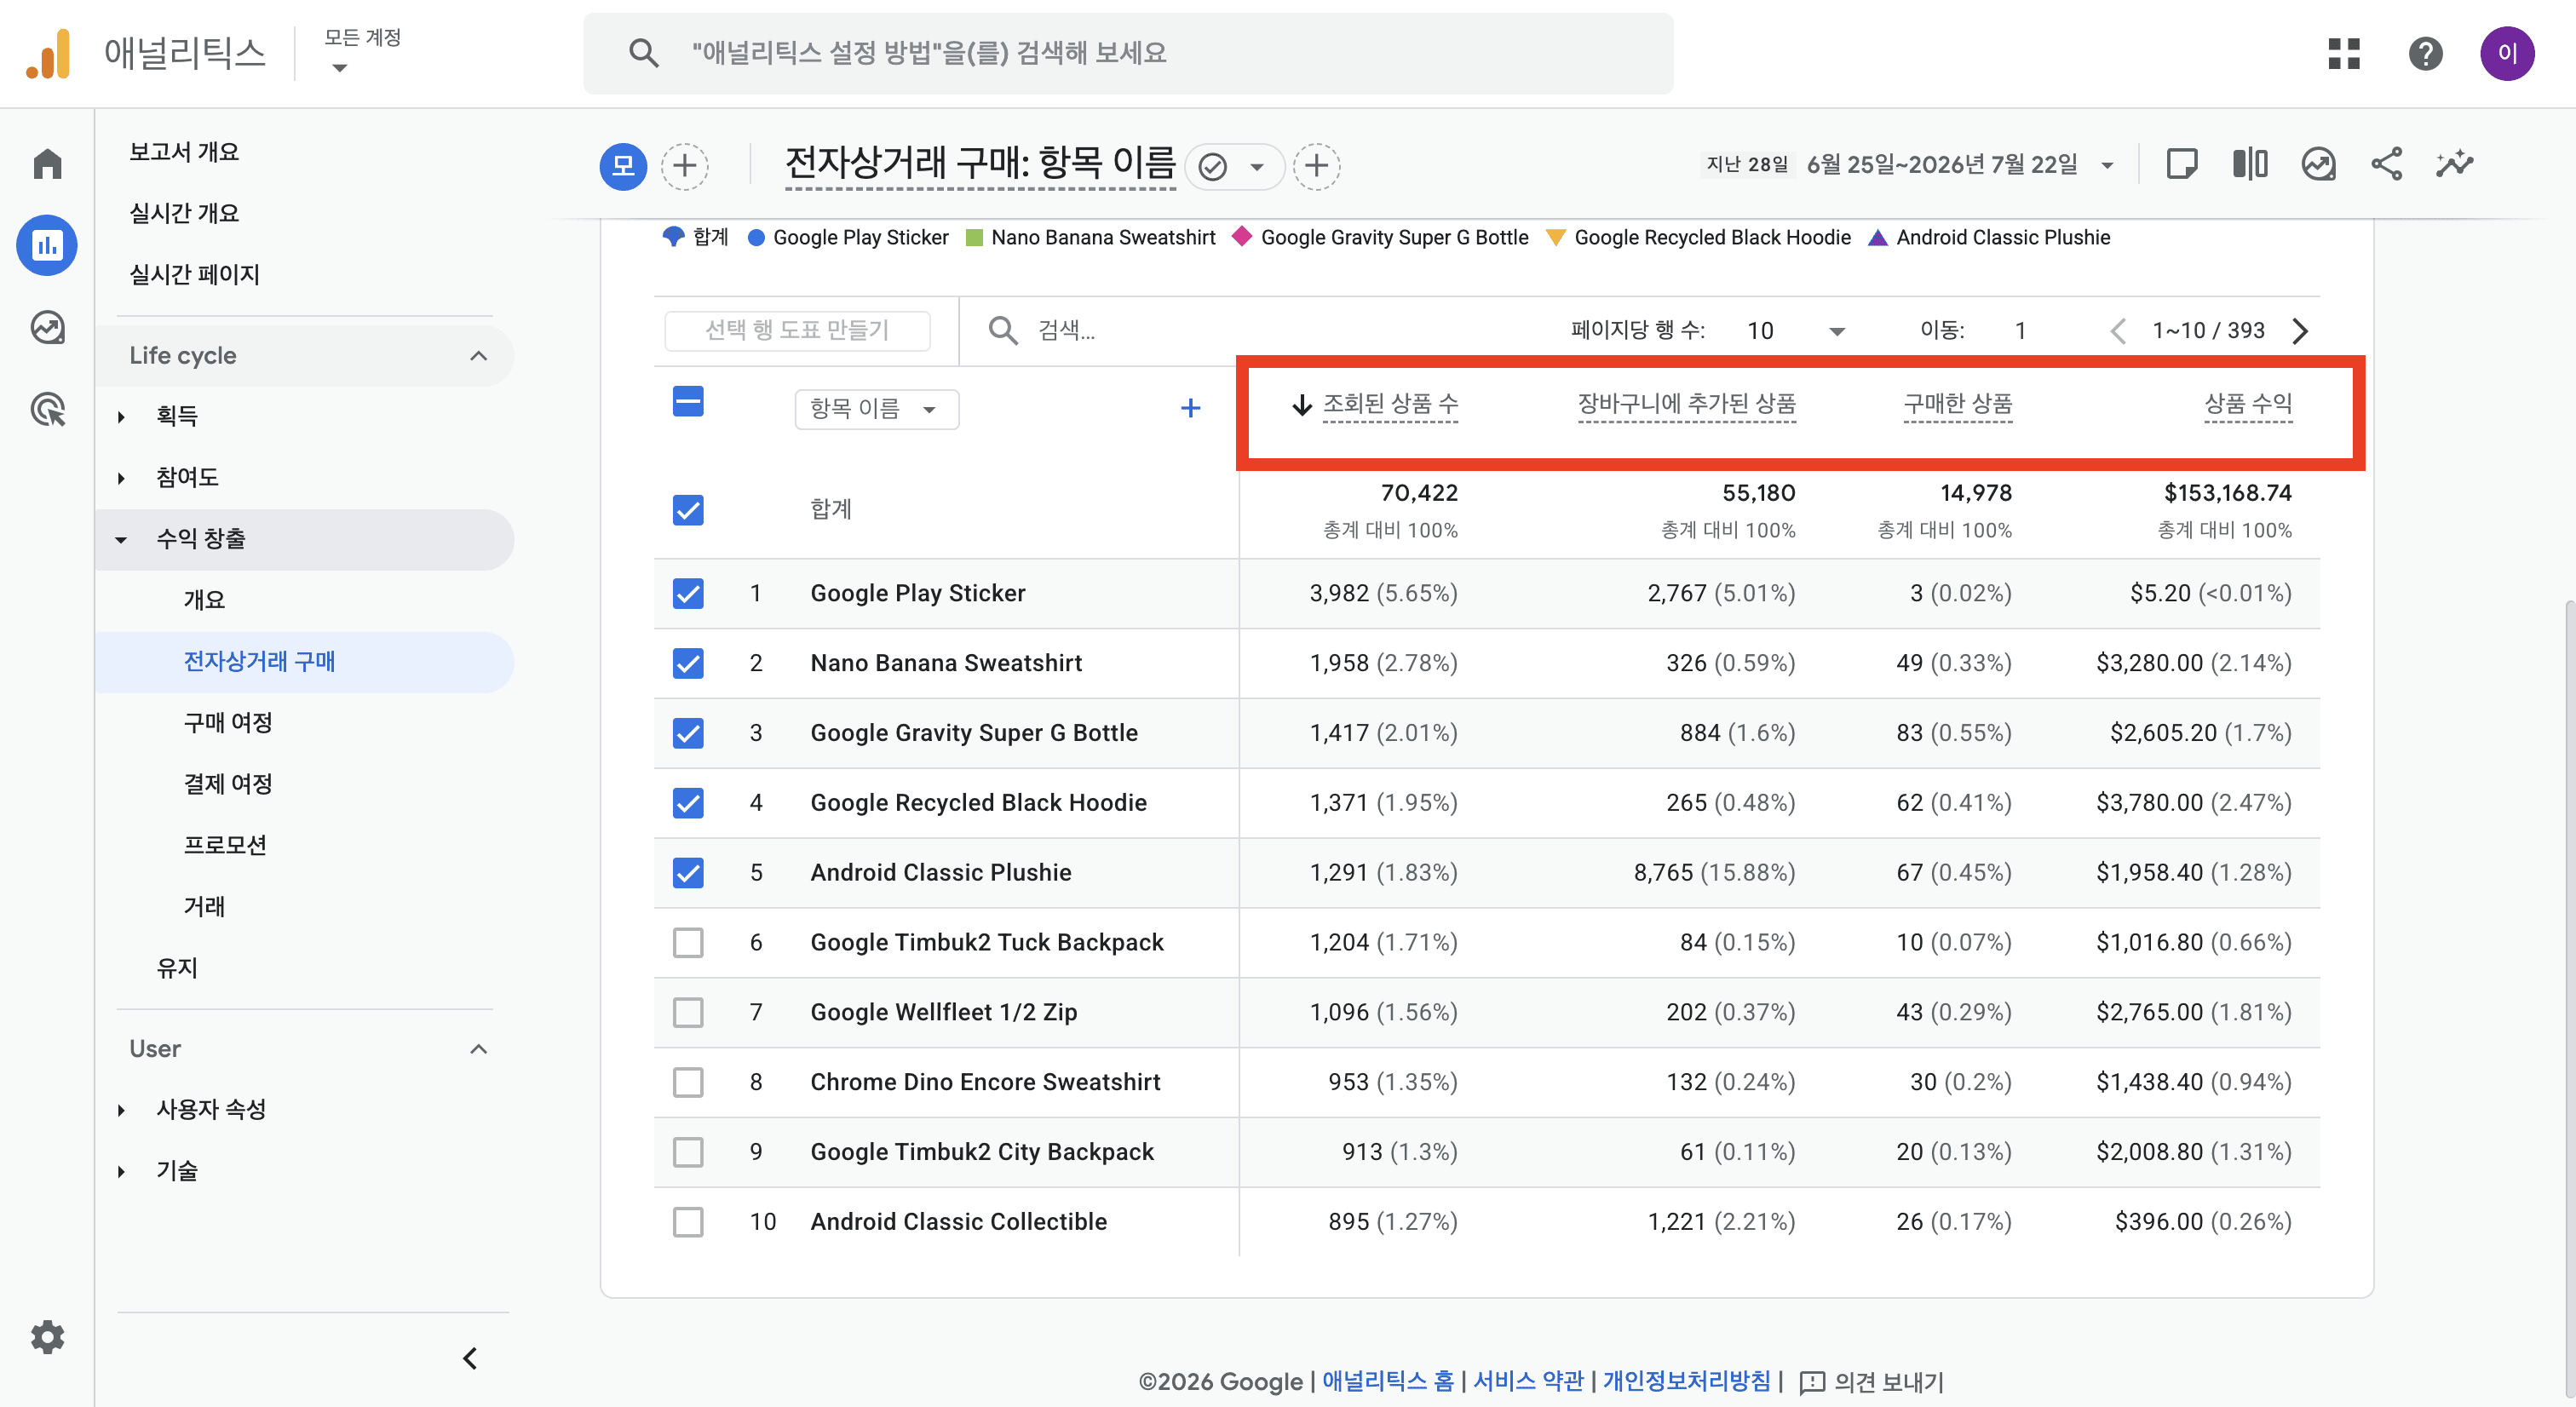The image size is (2576, 1407).
Task: Toggle the select-all header checkbox
Action: point(688,402)
